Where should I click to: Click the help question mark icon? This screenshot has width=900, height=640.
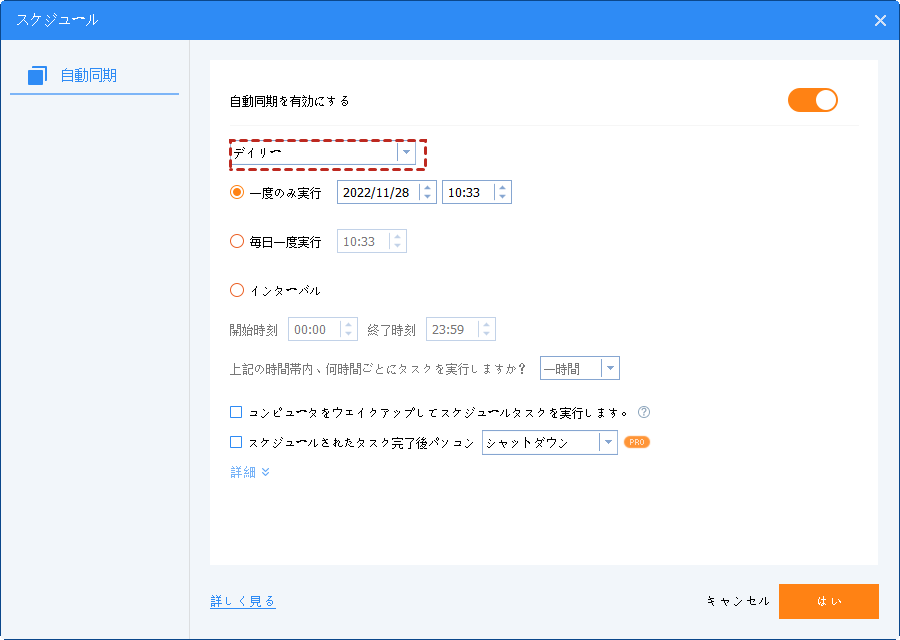click(x=644, y=412)
